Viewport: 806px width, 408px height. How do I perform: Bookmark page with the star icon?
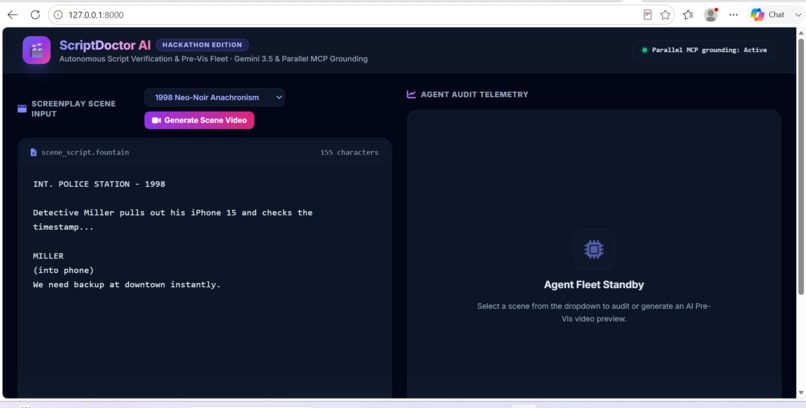pyautogui.click(x=665, y=15)
